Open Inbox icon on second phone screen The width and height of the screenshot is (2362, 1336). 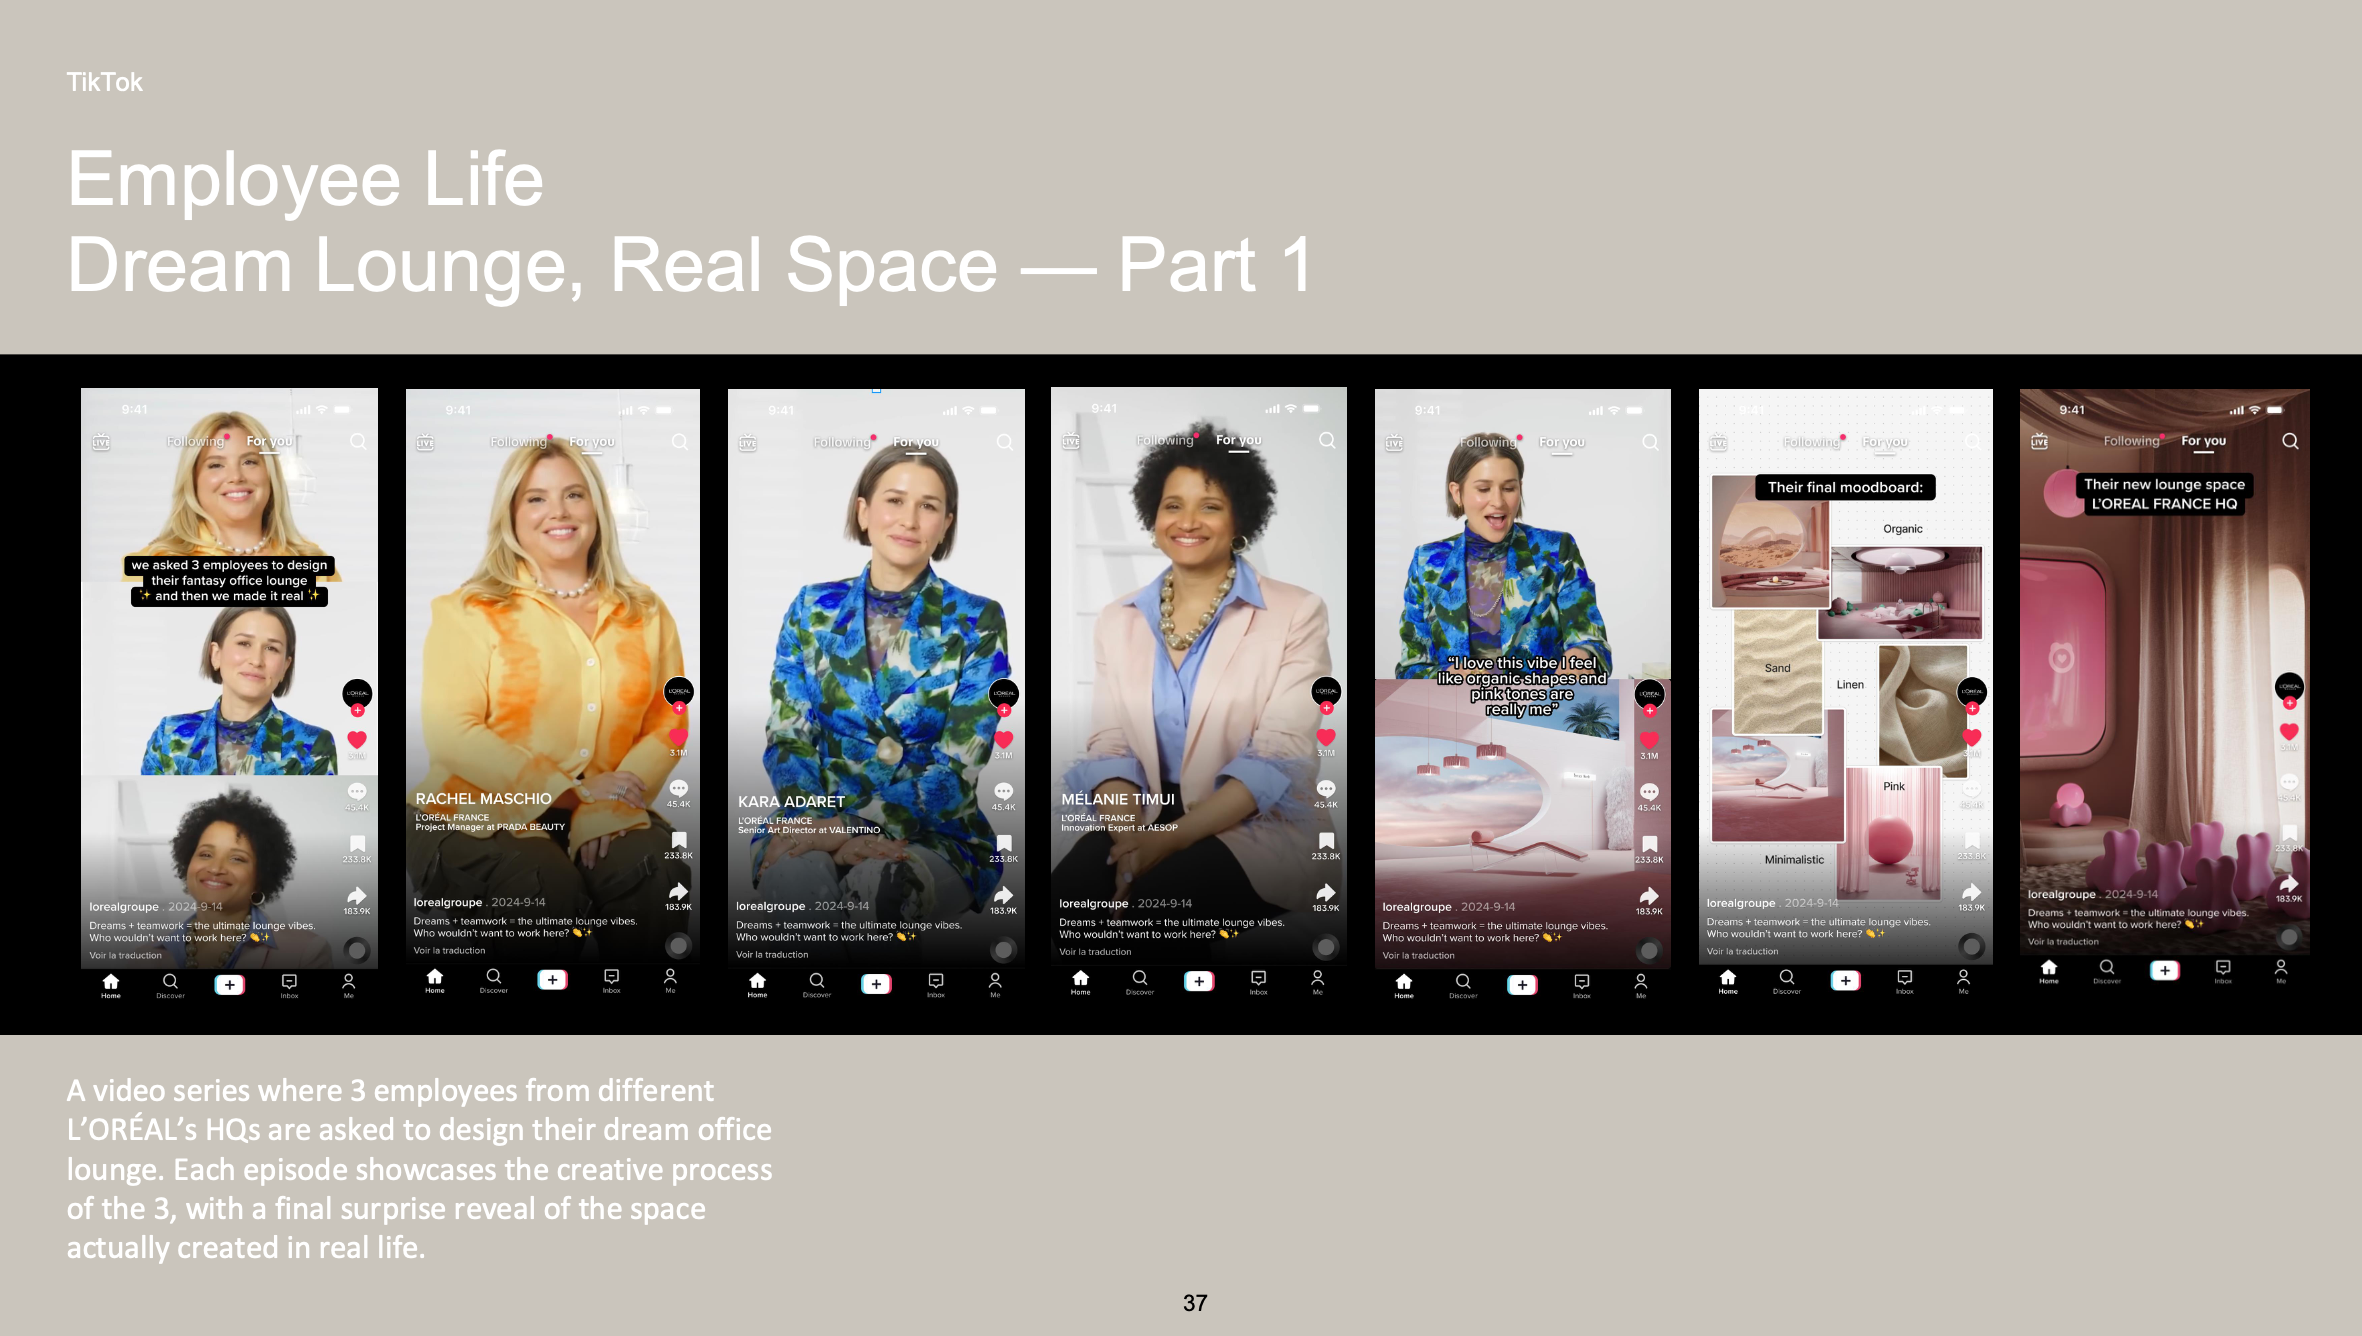(x=611, y=976)
